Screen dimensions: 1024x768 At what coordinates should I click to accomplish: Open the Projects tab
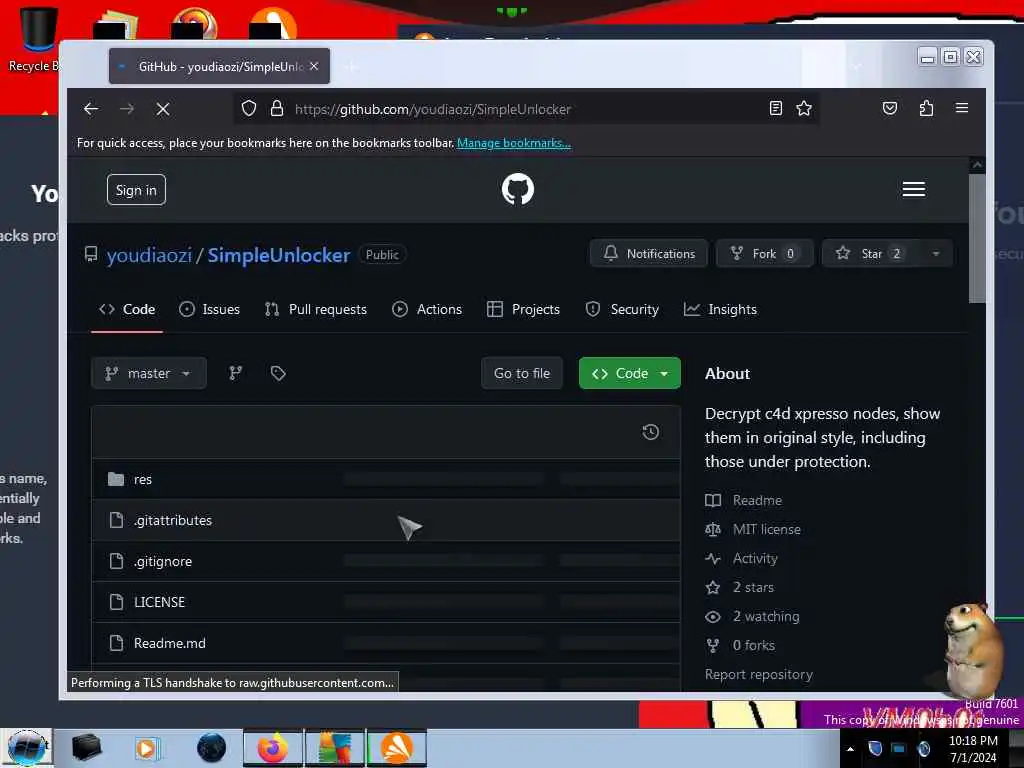click(524, 310)
